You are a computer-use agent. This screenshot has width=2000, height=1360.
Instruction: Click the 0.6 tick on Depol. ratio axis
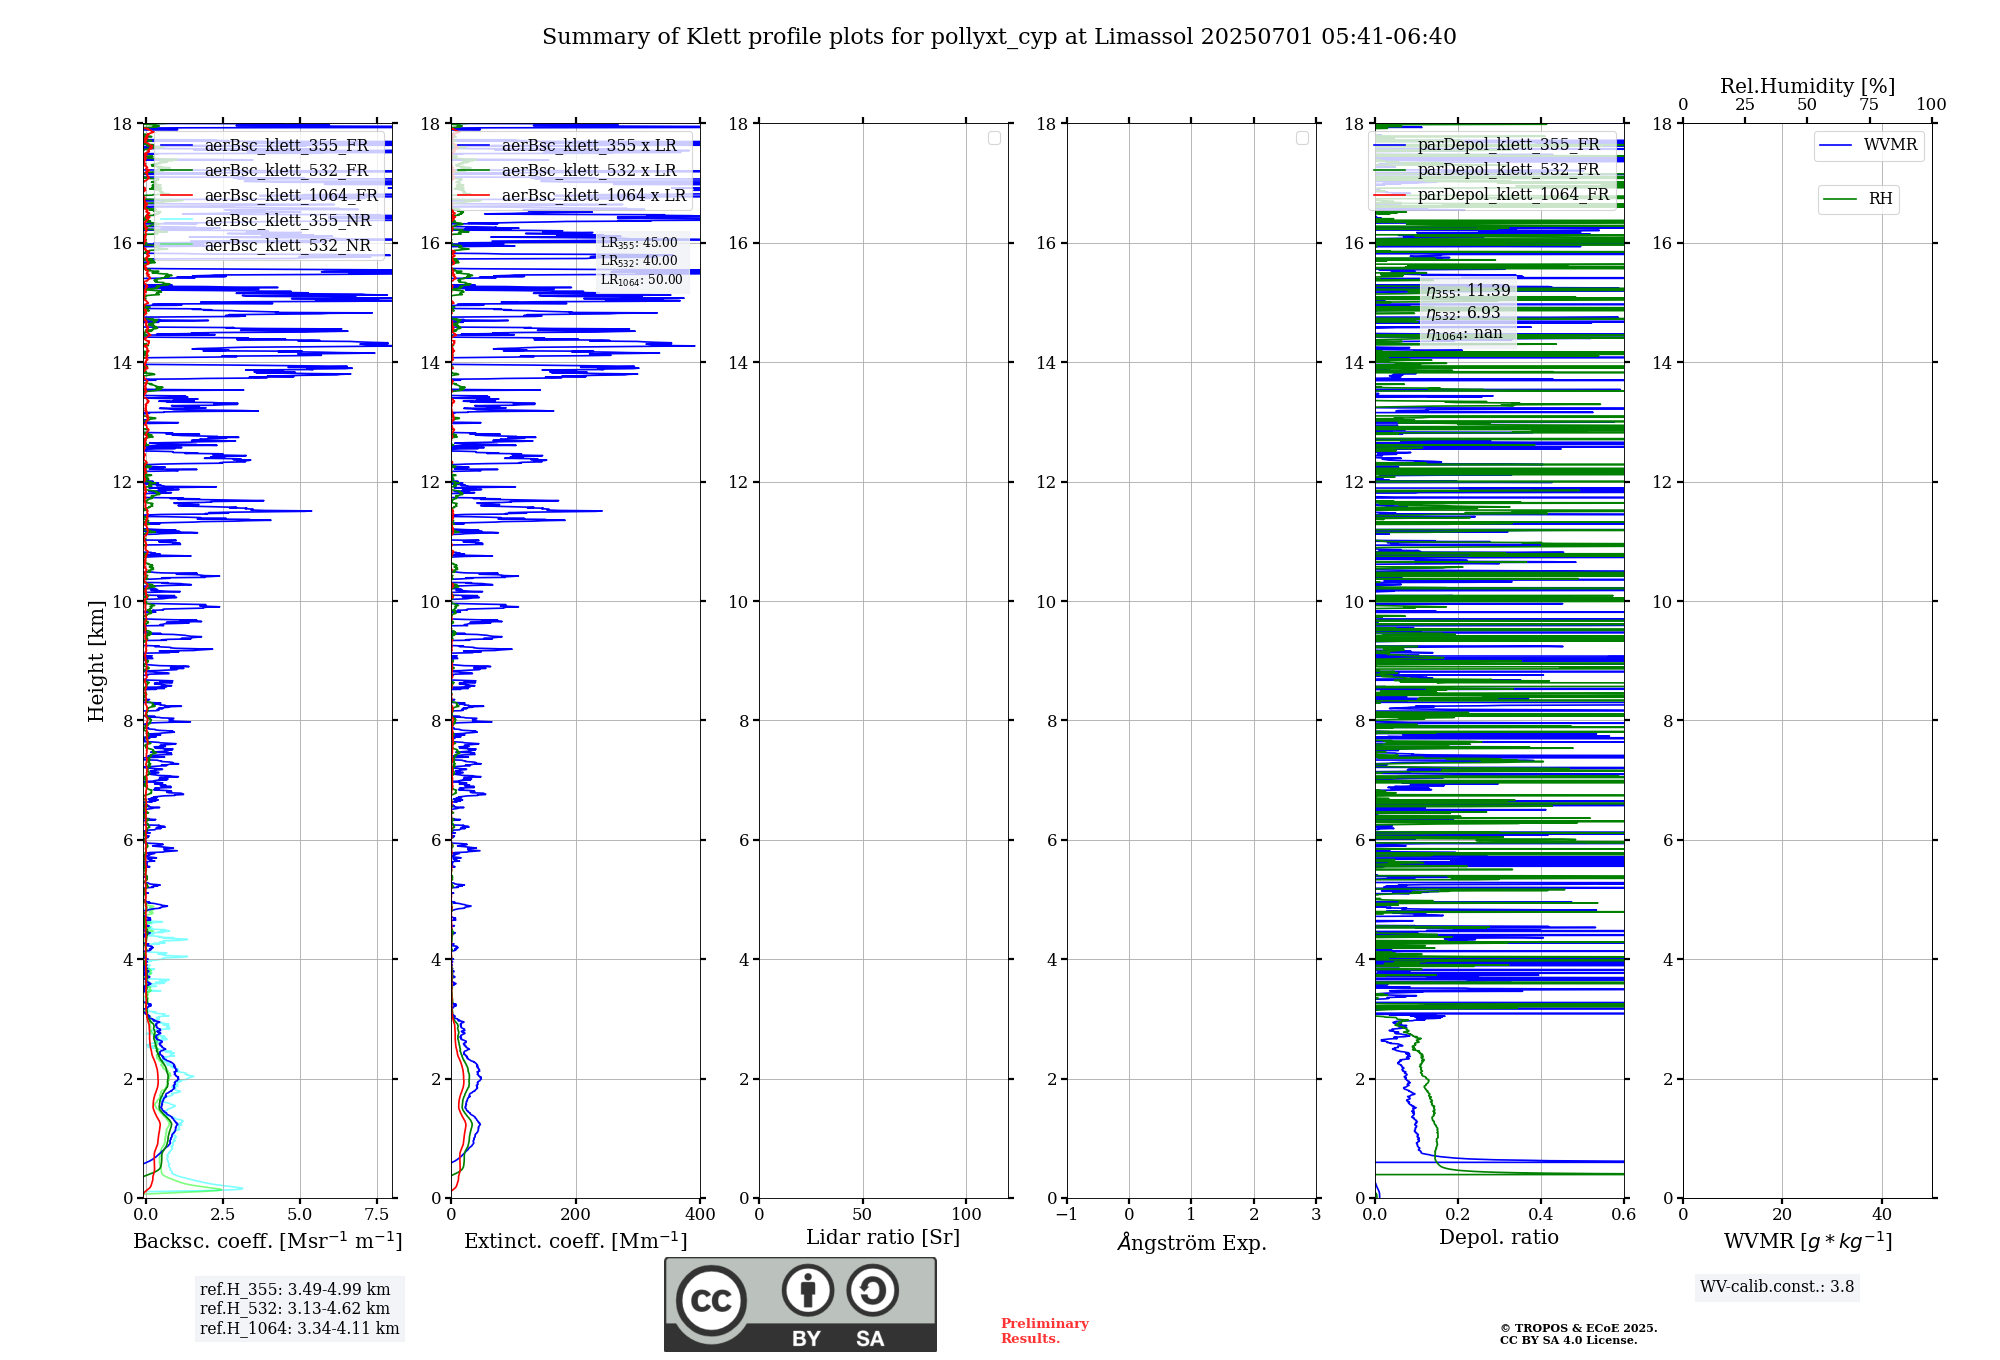coord(1624,1215)
